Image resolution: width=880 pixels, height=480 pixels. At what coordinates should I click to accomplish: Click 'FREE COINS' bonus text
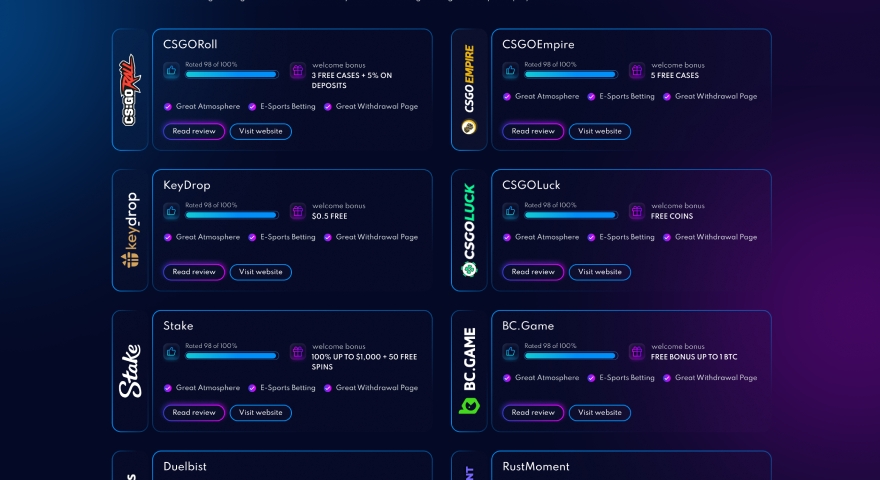672,216
